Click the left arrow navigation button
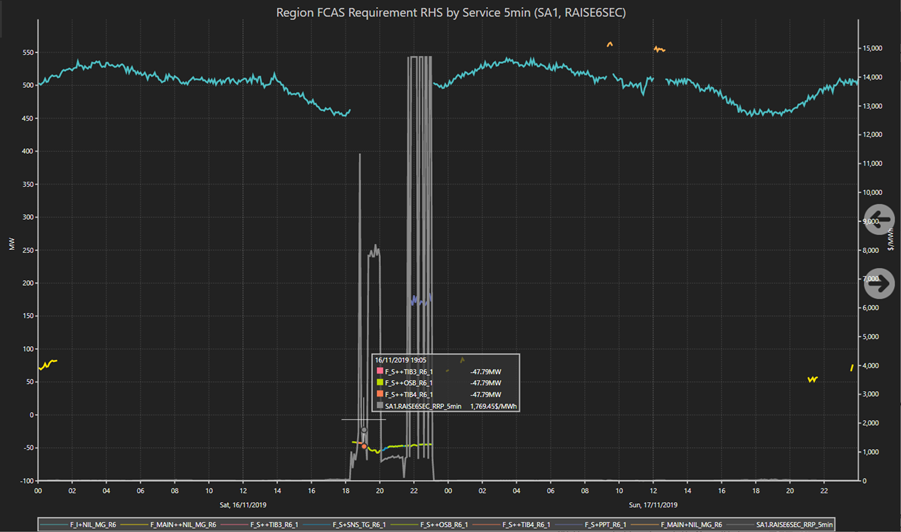Image resolution: width=901 pixels, height=532 pixels. 879,219
